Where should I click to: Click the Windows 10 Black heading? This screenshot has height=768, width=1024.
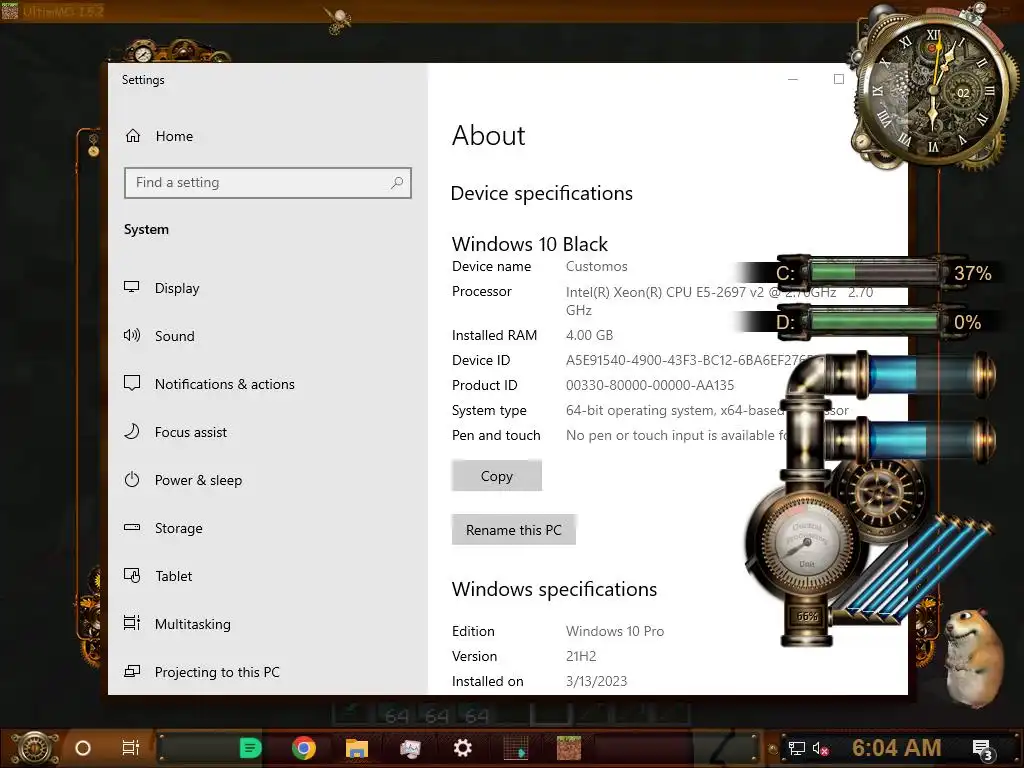530,244
